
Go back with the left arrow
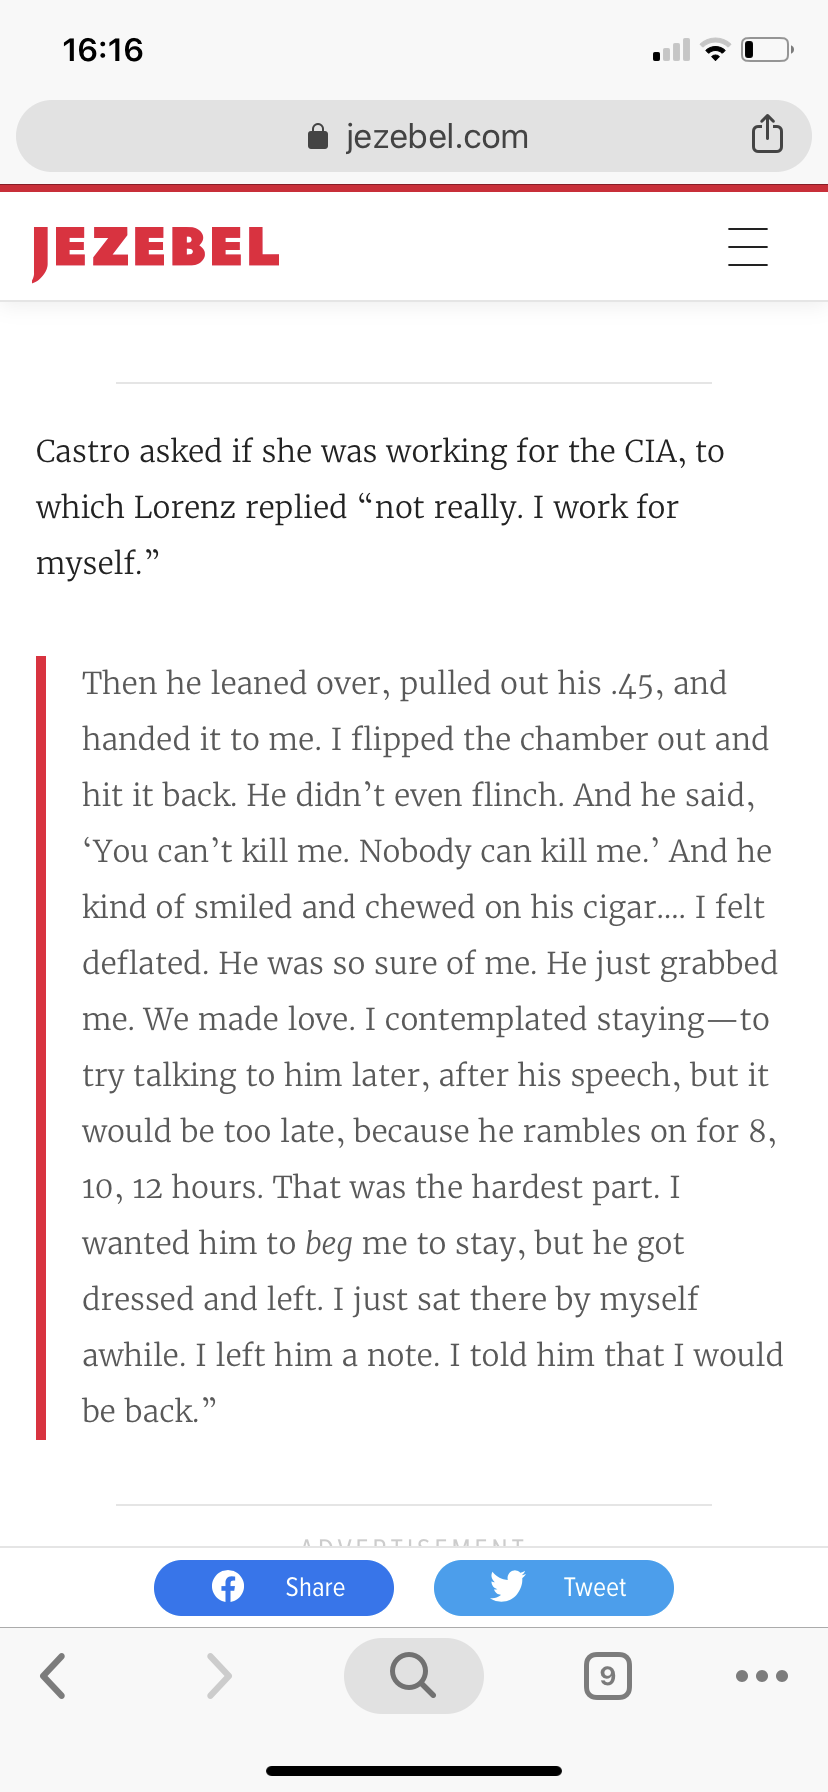coord(54,1675)
